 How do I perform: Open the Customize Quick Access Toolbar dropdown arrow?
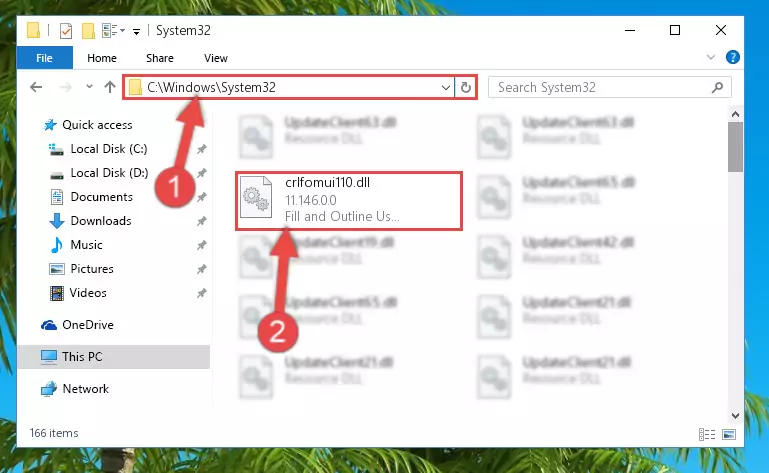[x=136, y=31]
